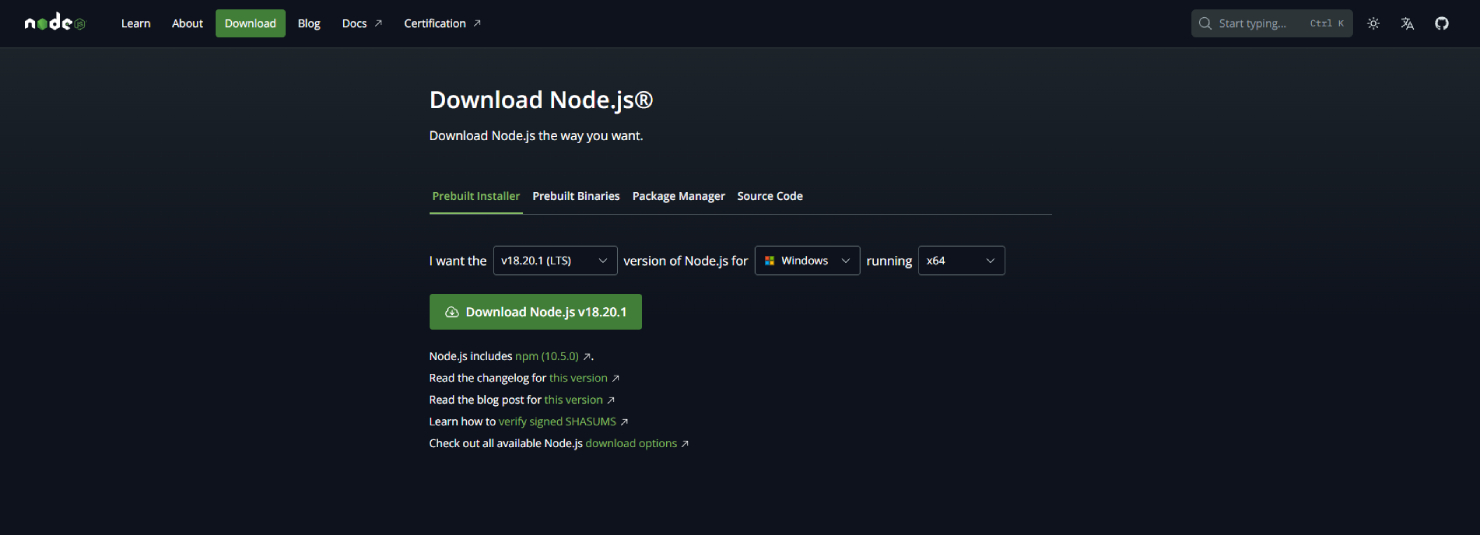Click the cloud download icon on the green button
1480x535 pixels.
pyautogui.click(x=452, y=312)
